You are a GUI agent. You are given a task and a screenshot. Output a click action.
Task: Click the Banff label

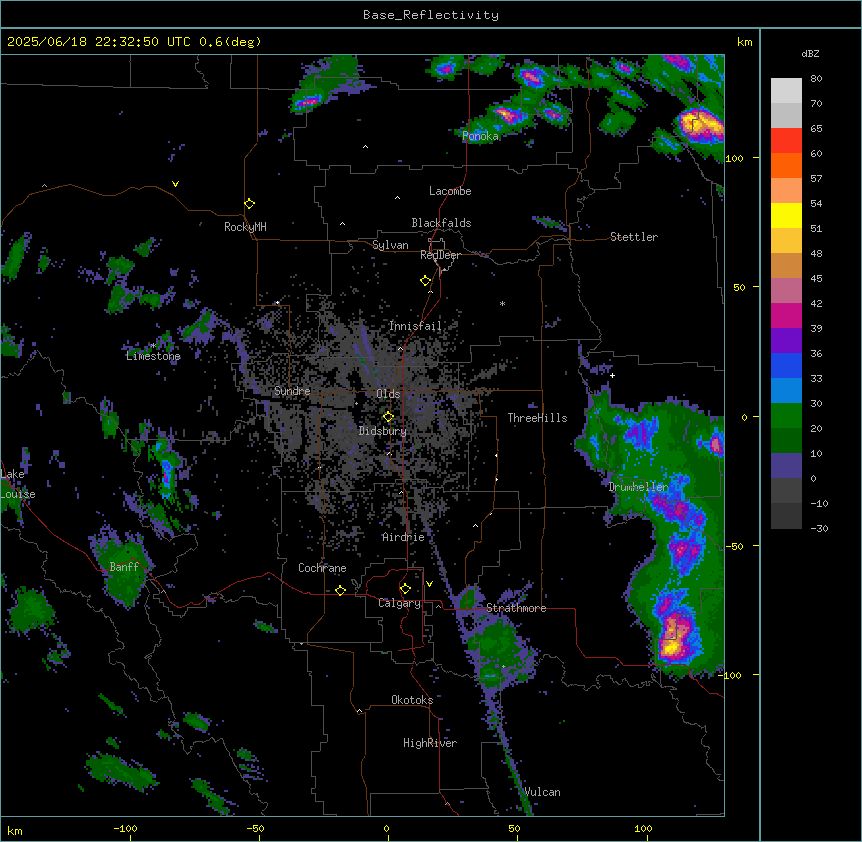(124, 567)
